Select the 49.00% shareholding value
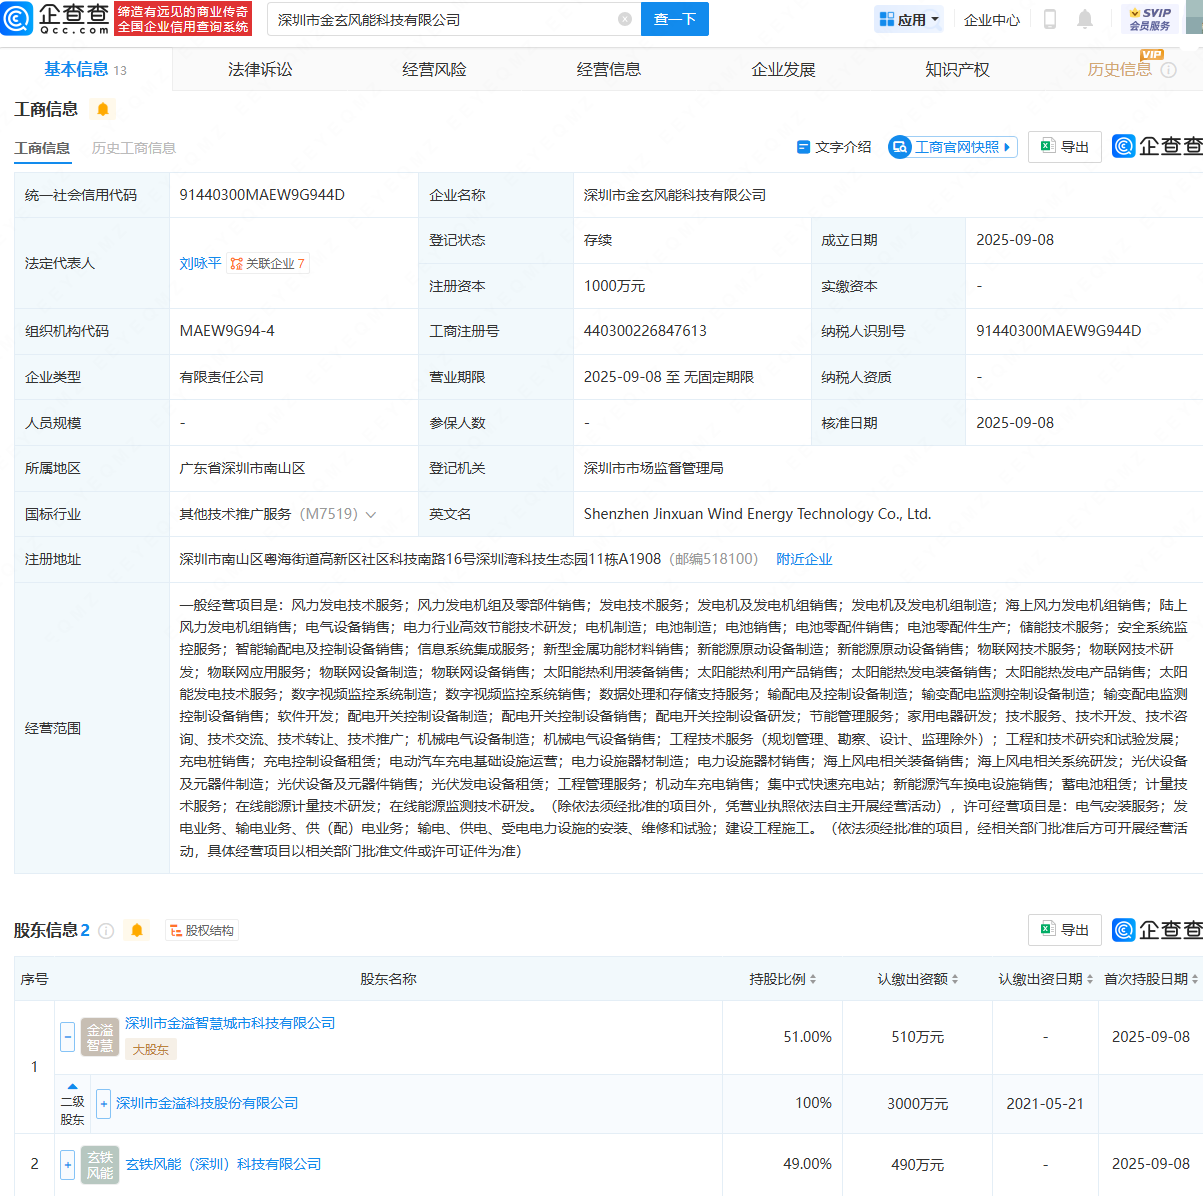 pyautogui.click(x=807, y=1164)
